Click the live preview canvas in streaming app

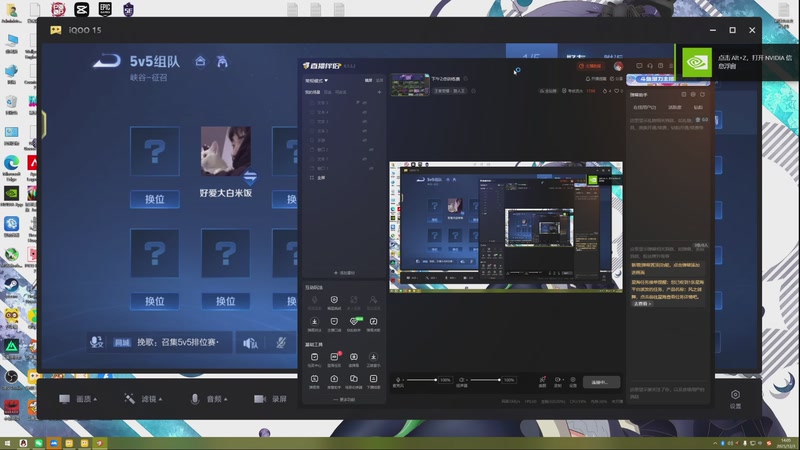(506, 227)
